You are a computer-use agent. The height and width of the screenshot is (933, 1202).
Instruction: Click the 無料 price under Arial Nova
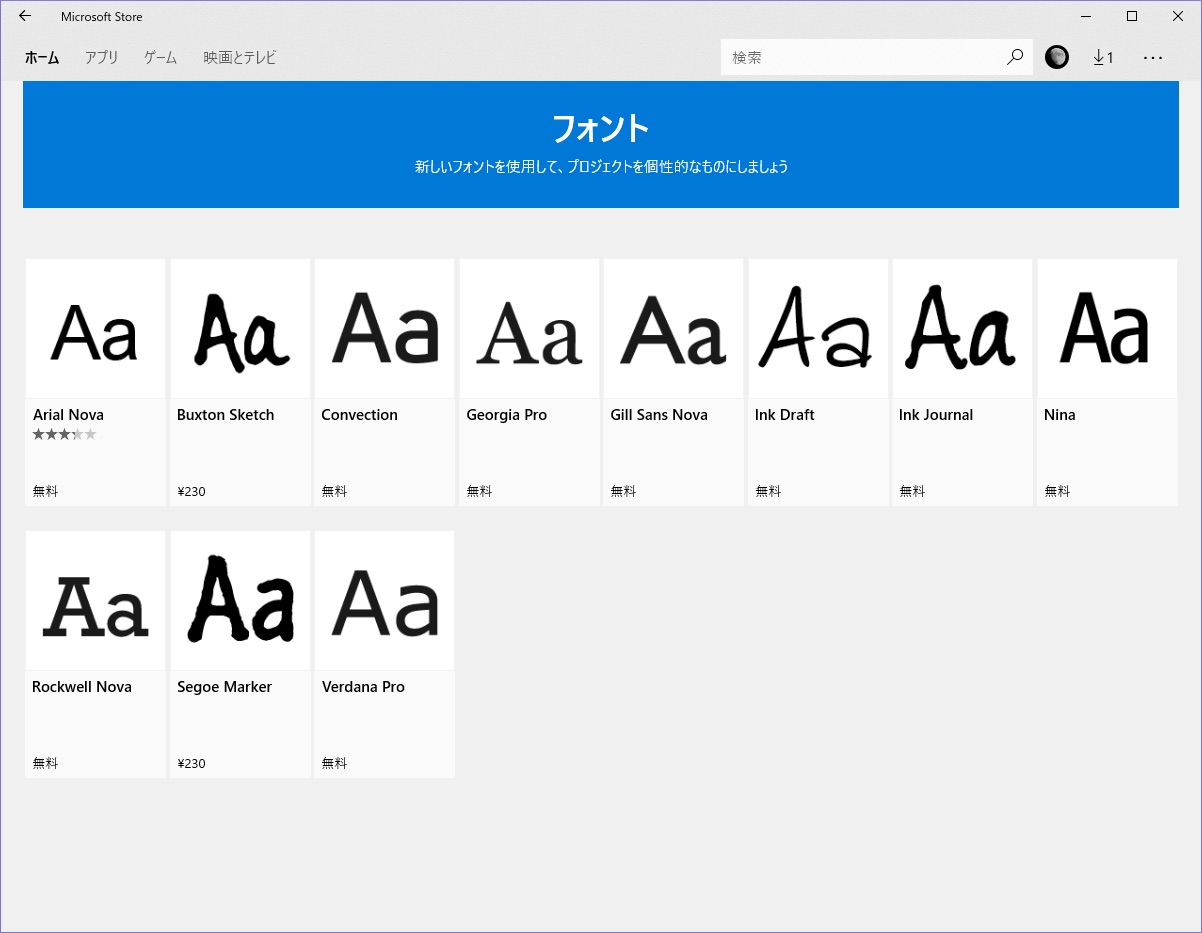[46, 491]
